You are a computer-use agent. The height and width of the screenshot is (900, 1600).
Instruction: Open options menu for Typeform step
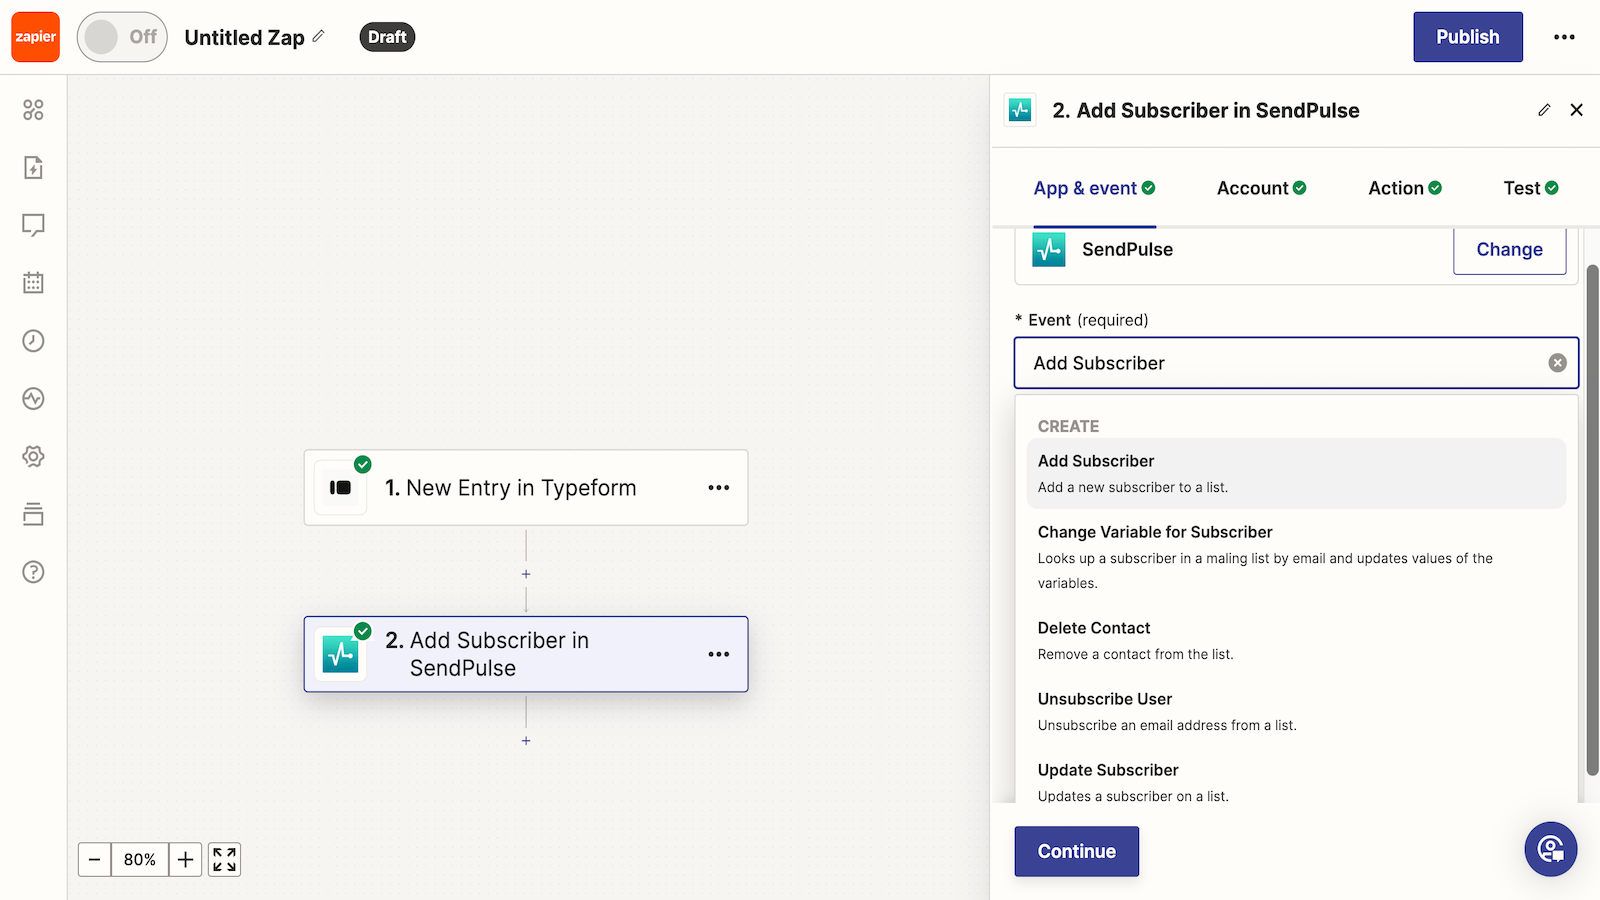pos(718,488)
